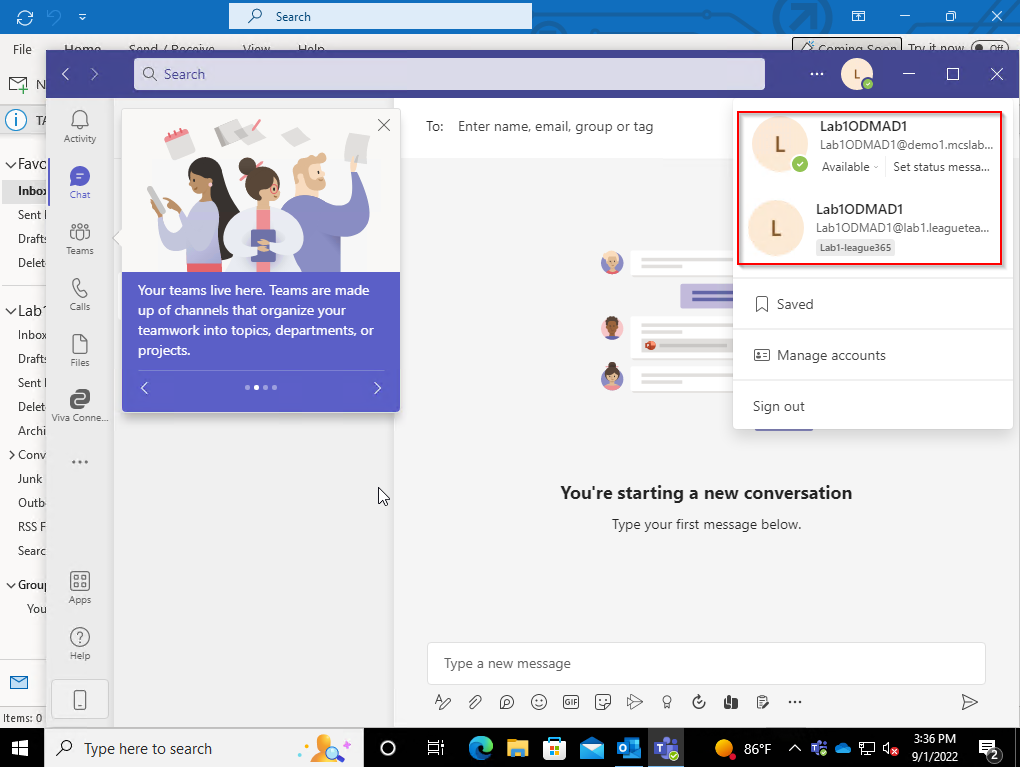Expand more messaging options ellipsis

[x=795, y=702]
